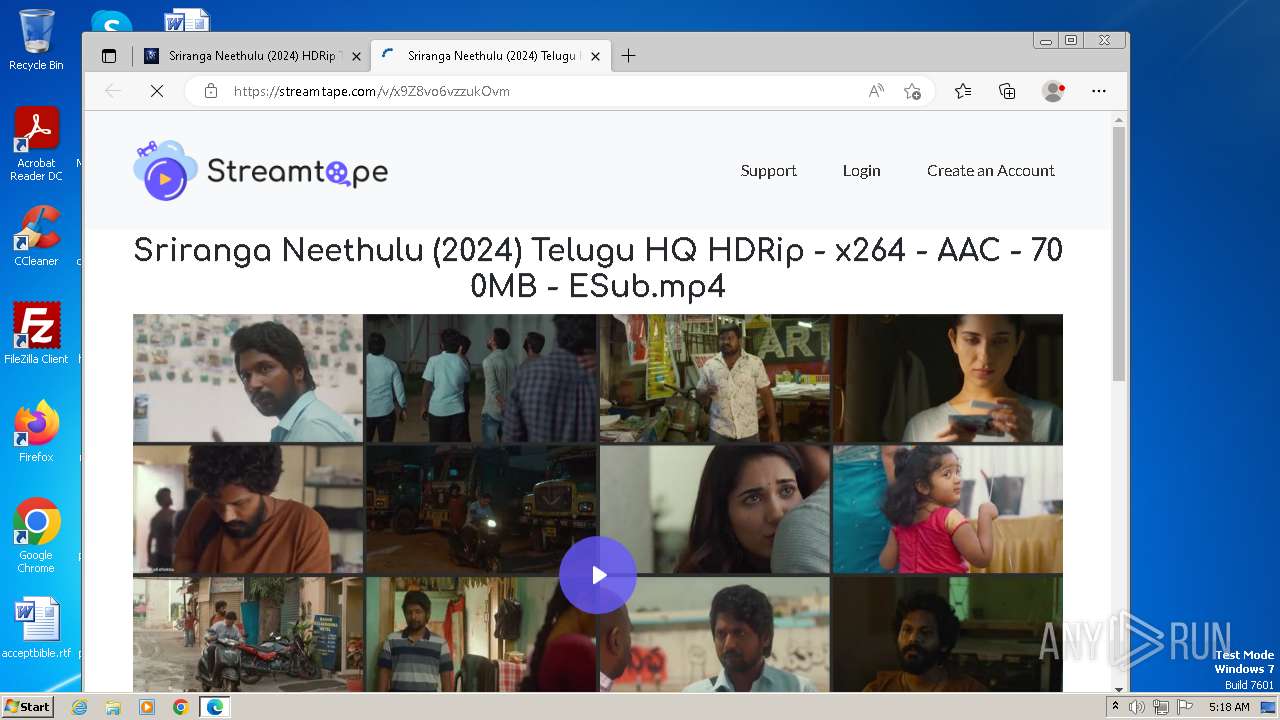The image size is (1280, 720).
Task: Launch FileZilla Client shortcut
Action: click(x=36, y=334)
